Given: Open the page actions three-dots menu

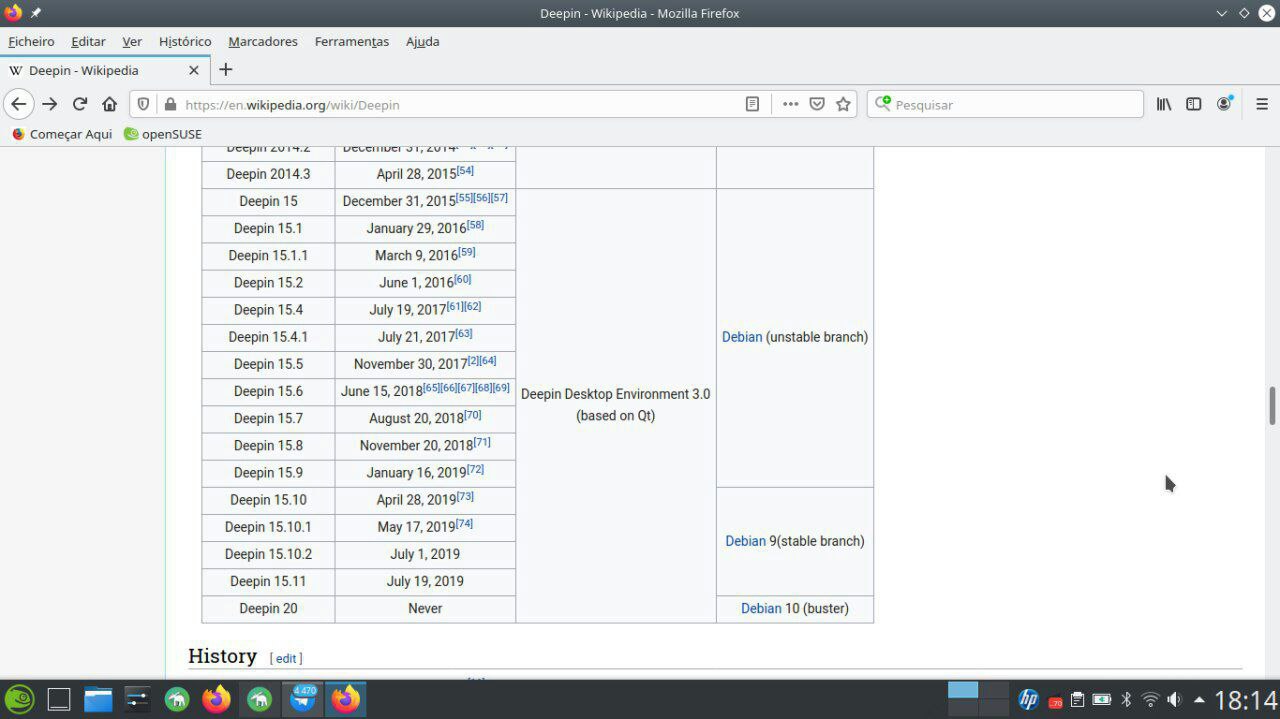Looking at the screenshot, I should (x=790, y=104).
